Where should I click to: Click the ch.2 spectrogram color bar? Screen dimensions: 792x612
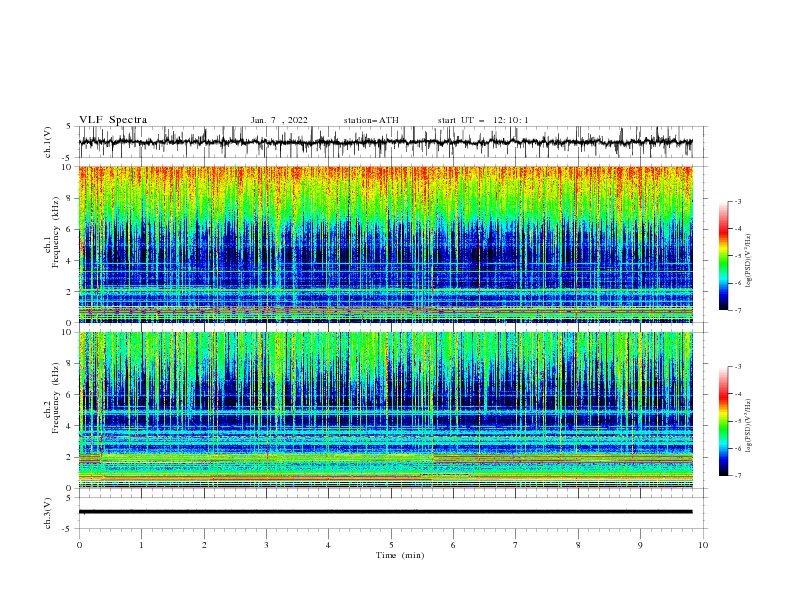pos(724,421)
